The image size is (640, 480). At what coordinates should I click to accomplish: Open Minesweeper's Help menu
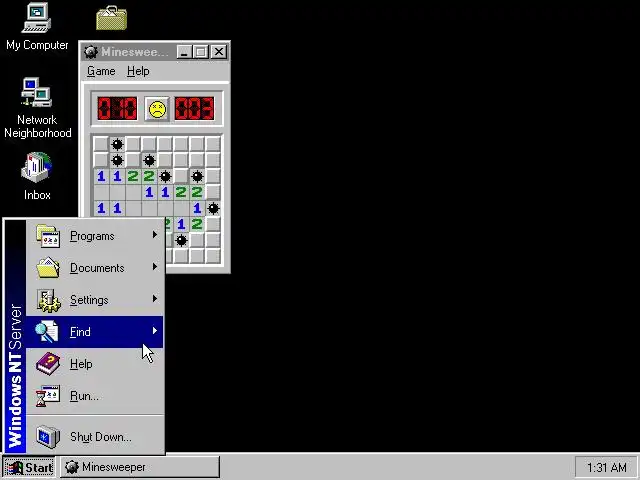click(x=138, y=71)
